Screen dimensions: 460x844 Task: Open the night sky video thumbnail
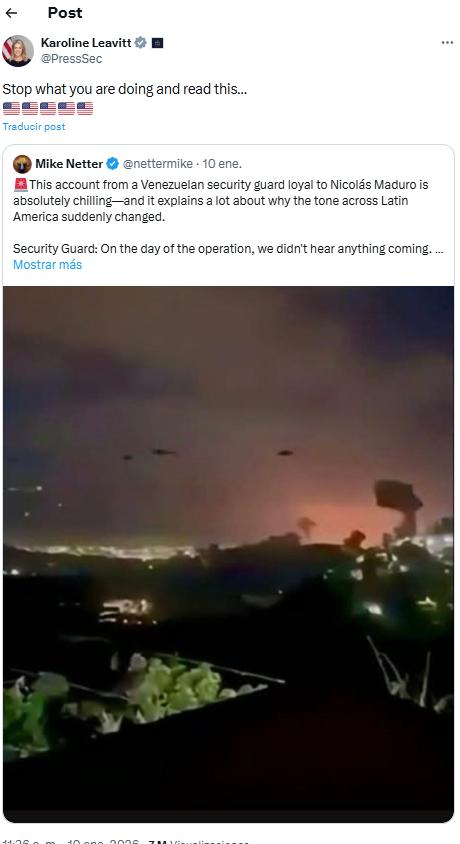coord(229,553)
